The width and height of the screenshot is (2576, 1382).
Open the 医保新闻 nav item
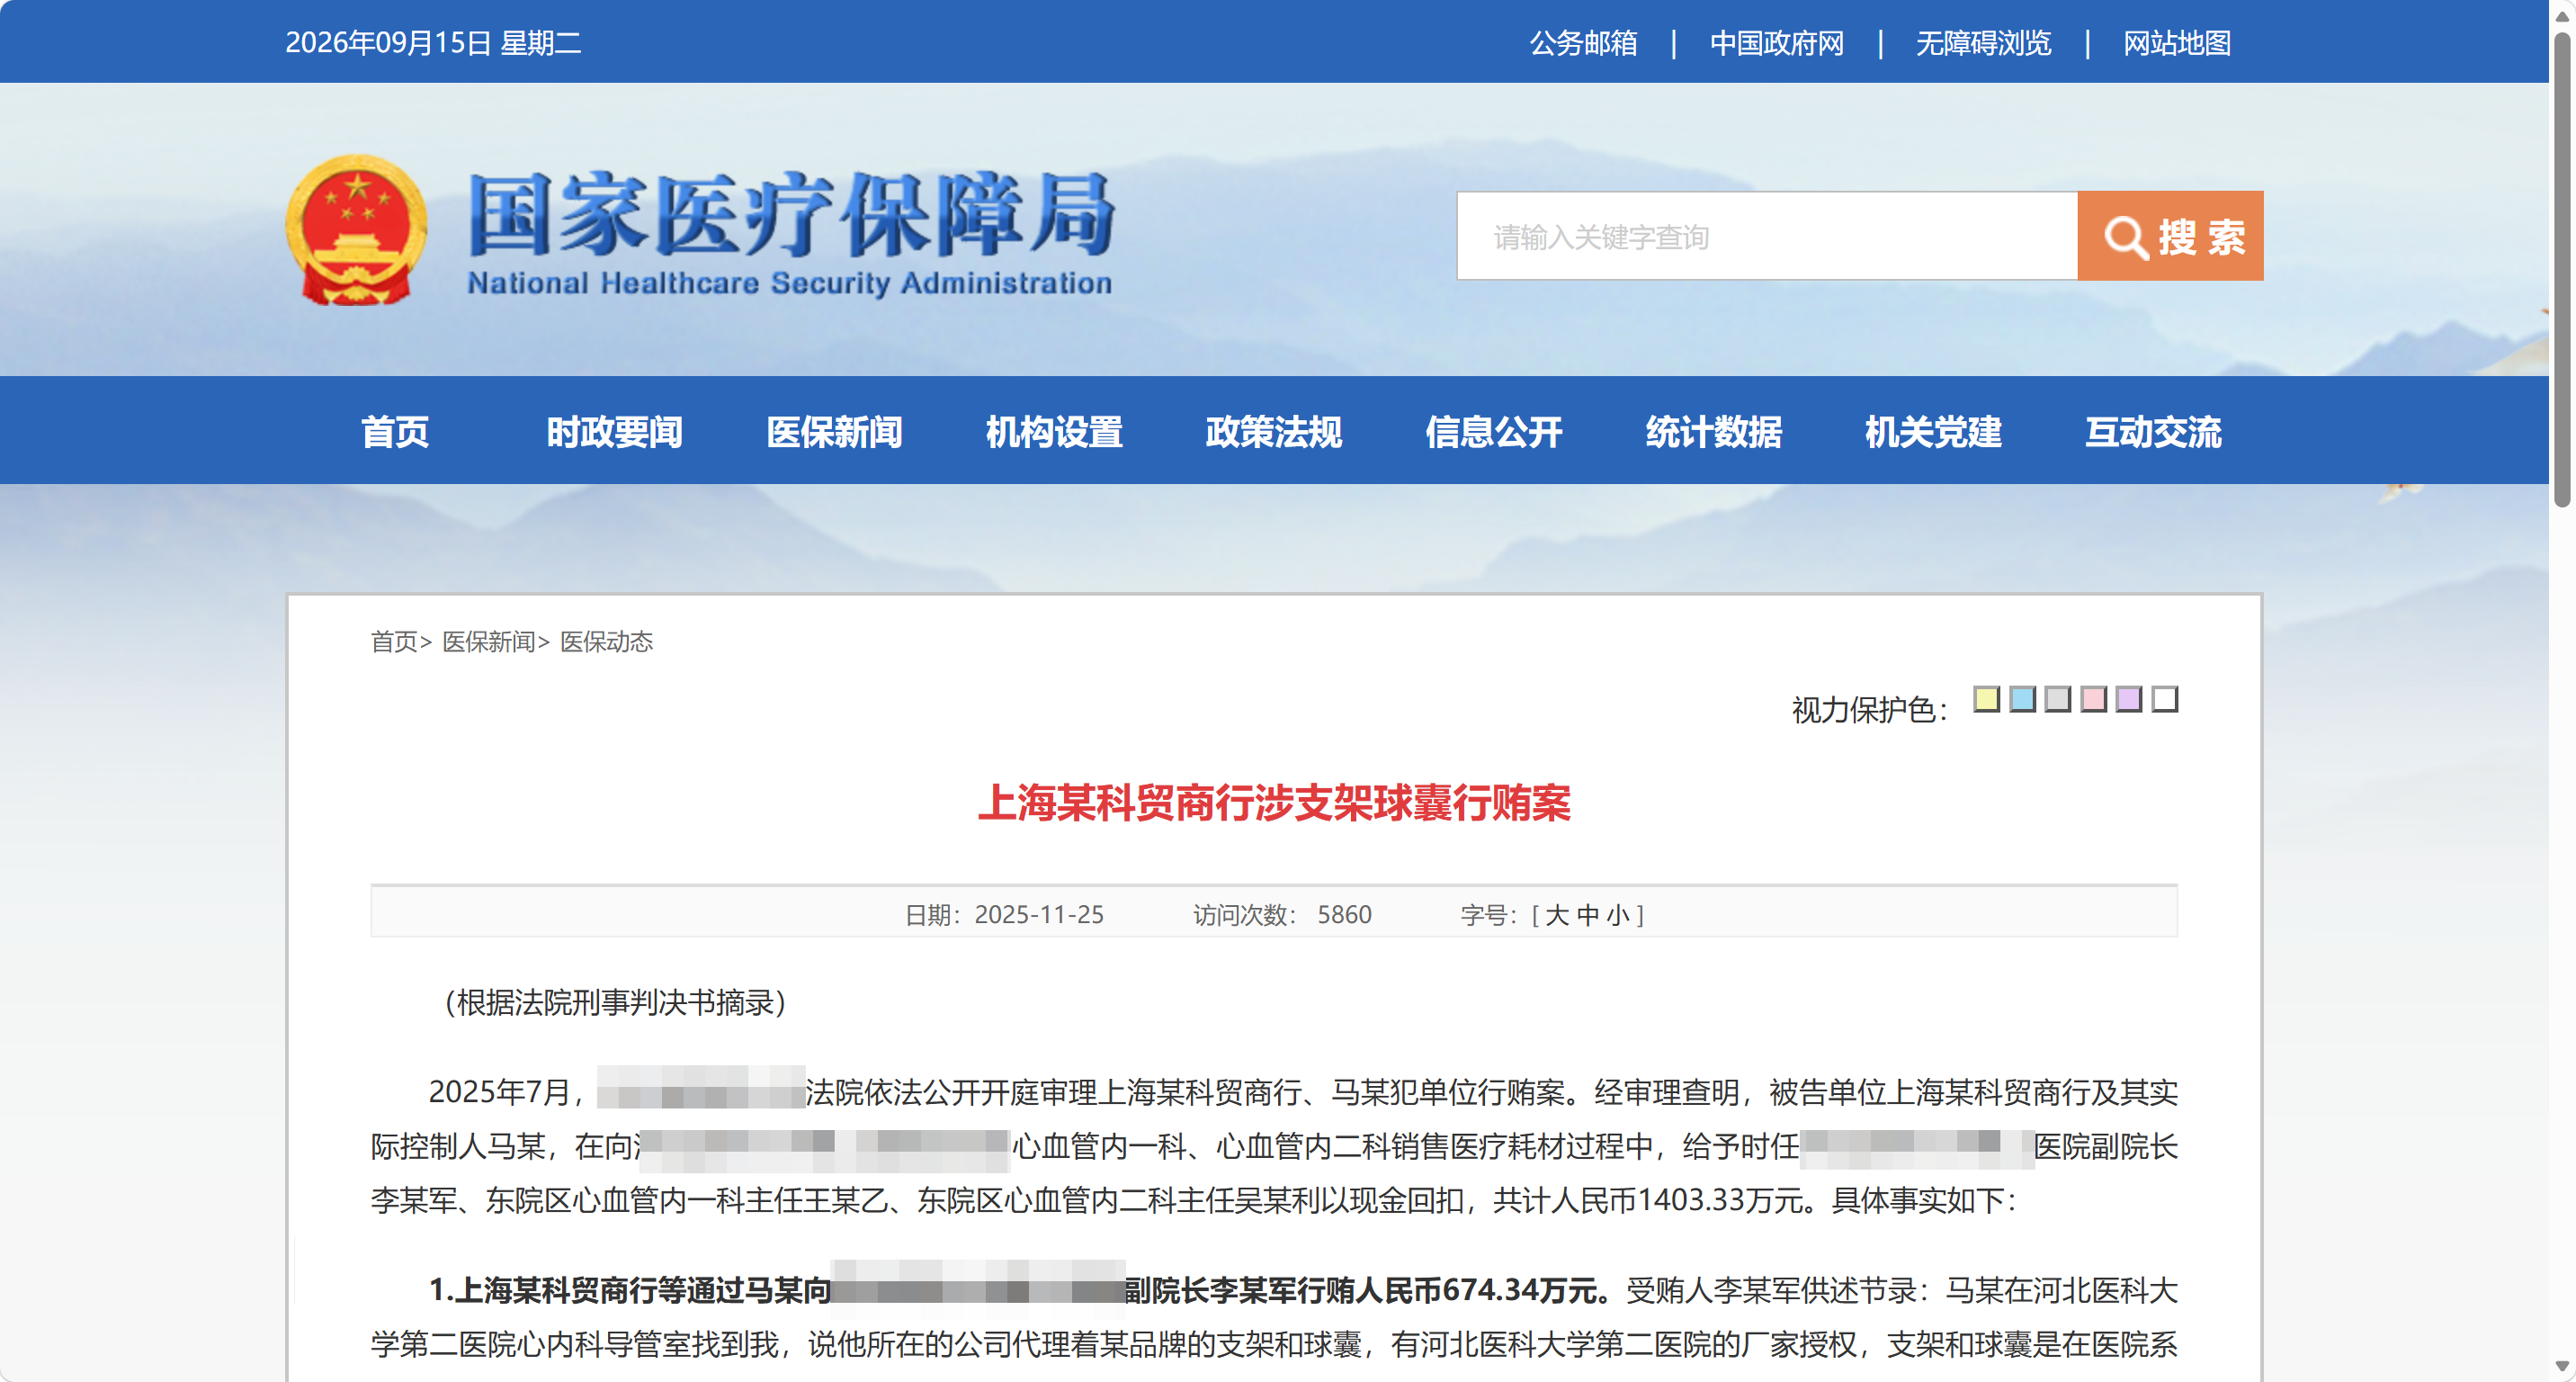click(834, 431)
